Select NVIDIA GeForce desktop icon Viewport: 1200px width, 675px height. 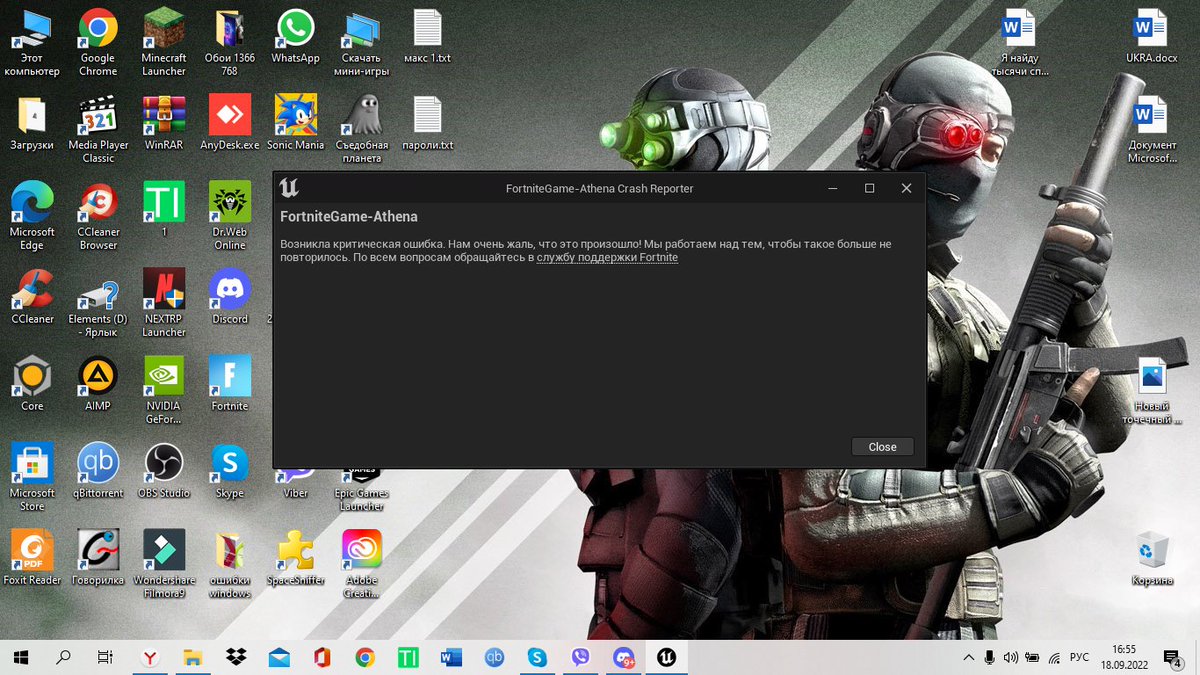click(x=164, y=390)
